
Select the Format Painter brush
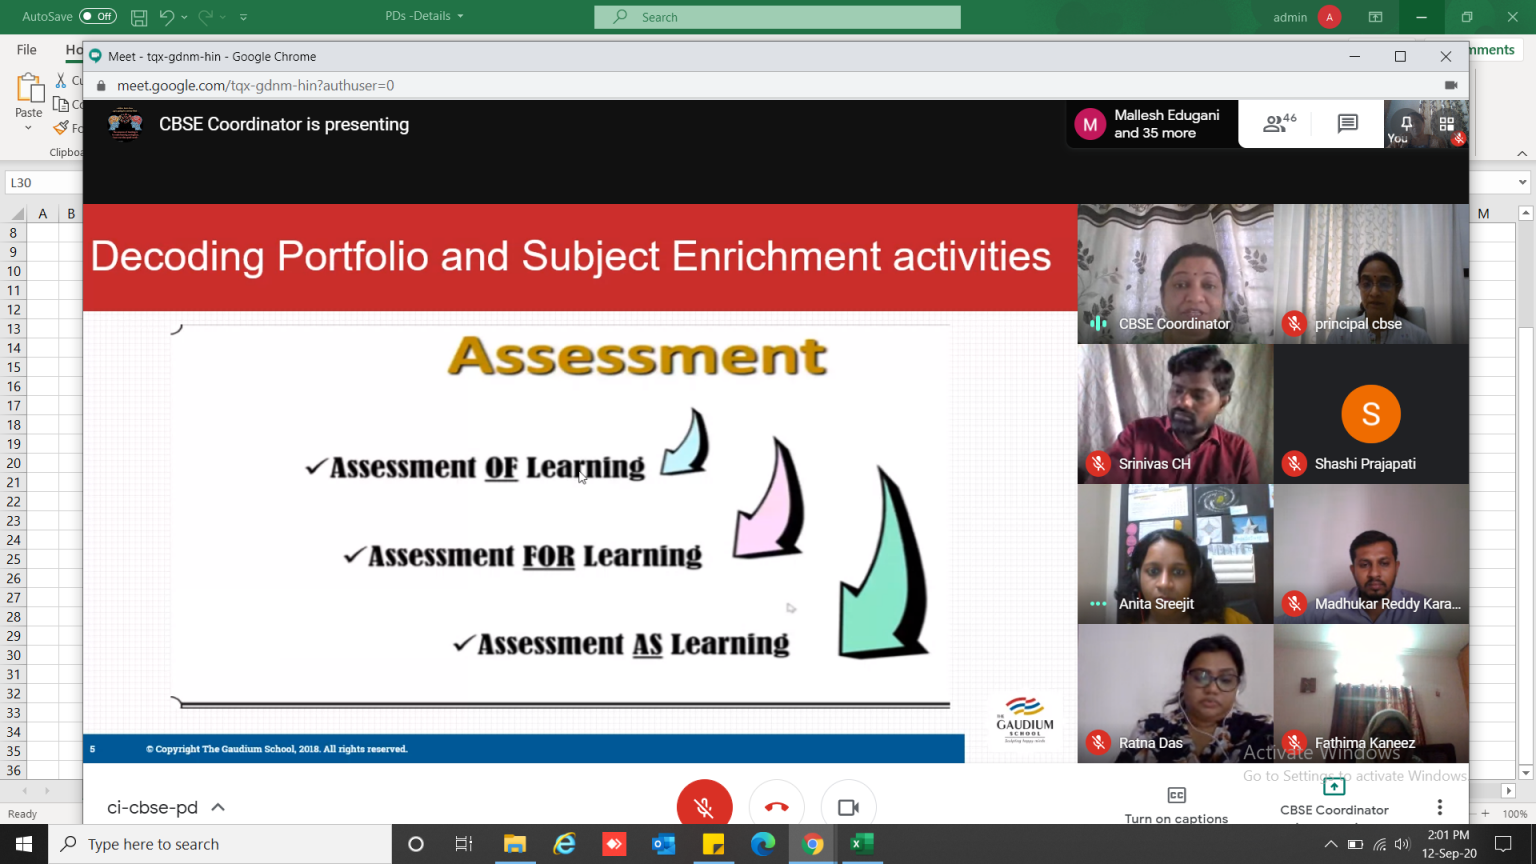tap(62, 128)
